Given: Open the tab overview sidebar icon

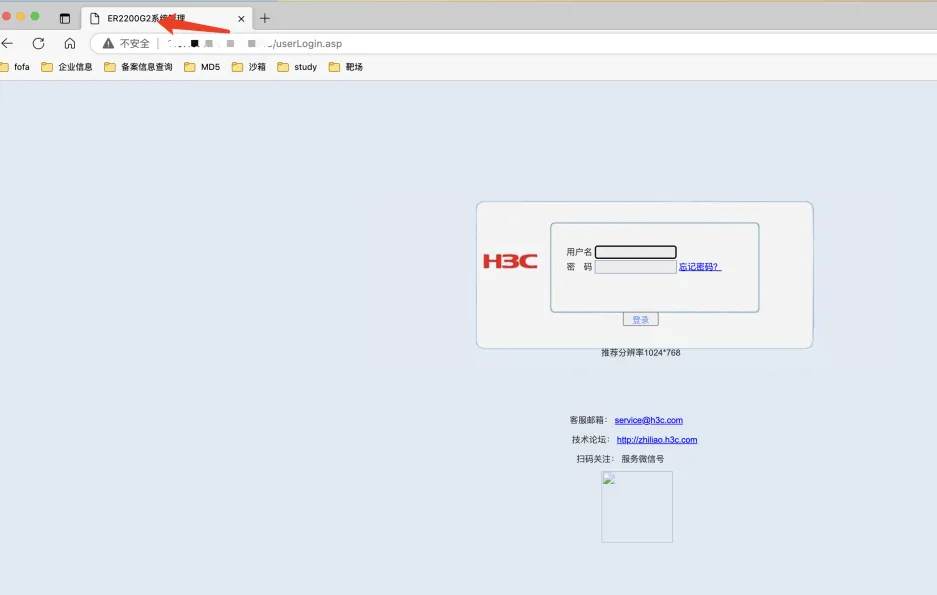Looking at the screenshot, I should pos(65,19).
